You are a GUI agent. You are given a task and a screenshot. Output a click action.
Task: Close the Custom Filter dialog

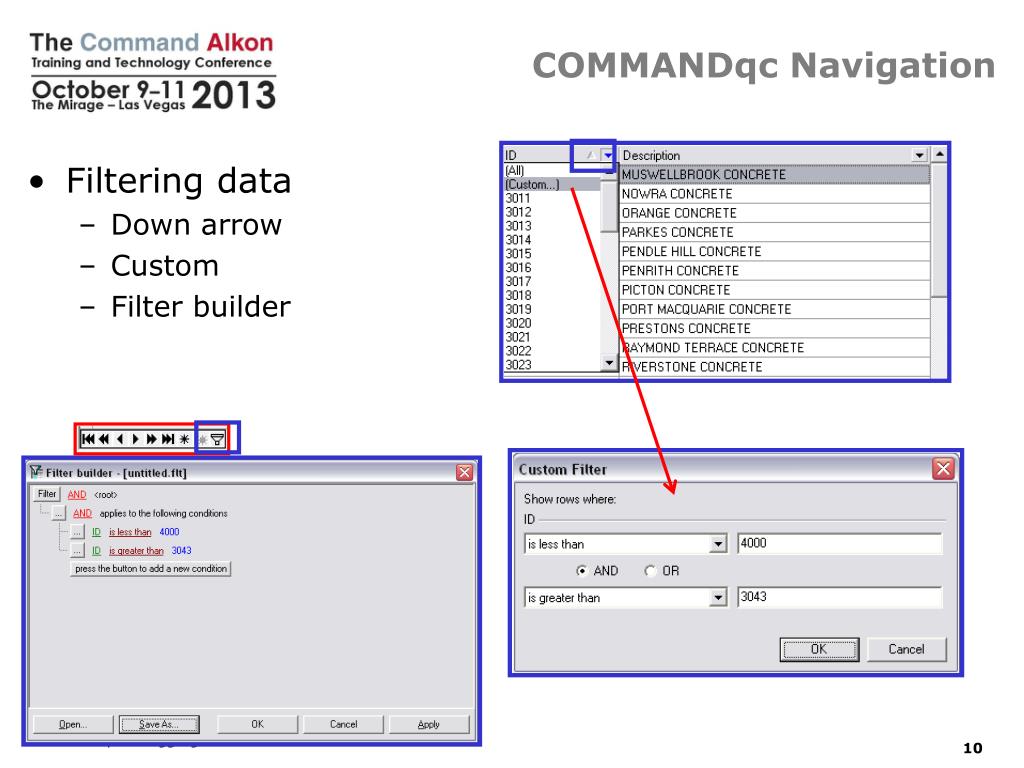[944, 468]
